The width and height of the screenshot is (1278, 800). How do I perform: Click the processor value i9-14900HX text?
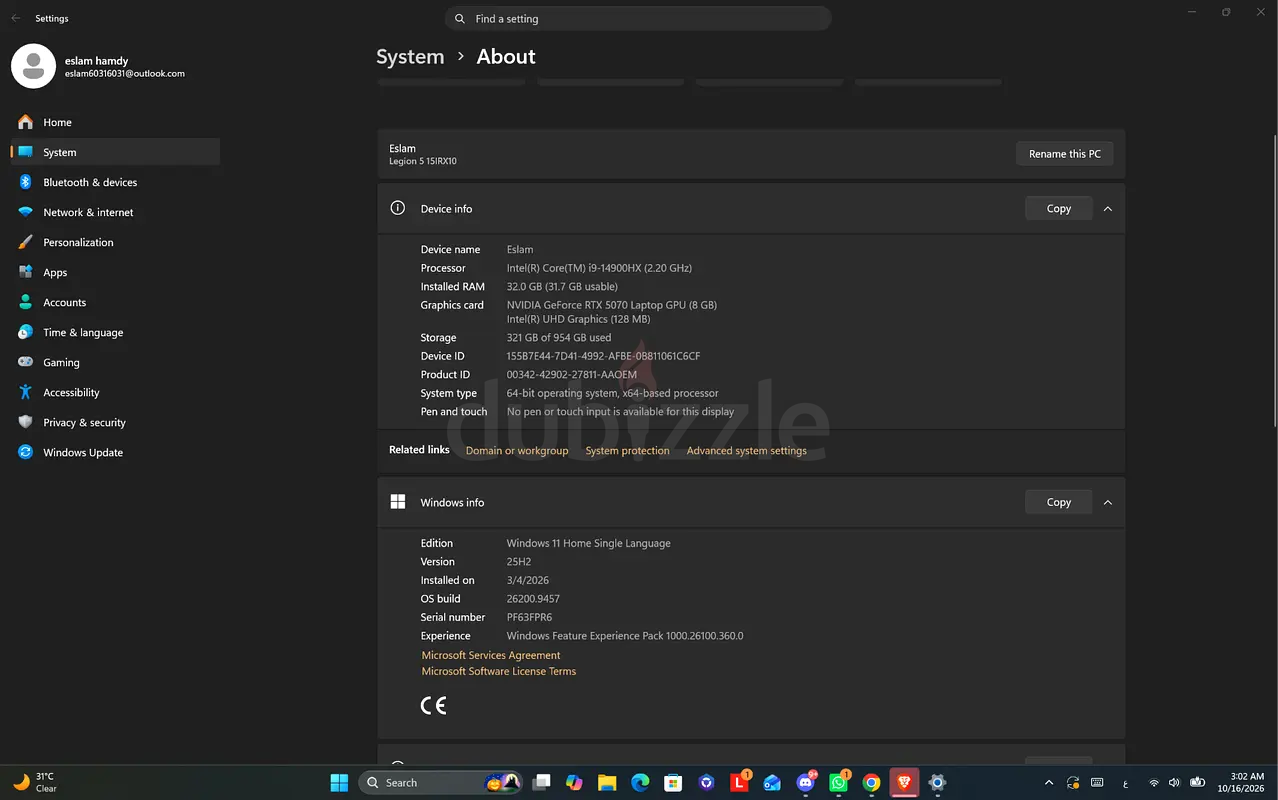click(x=599, y=268)
